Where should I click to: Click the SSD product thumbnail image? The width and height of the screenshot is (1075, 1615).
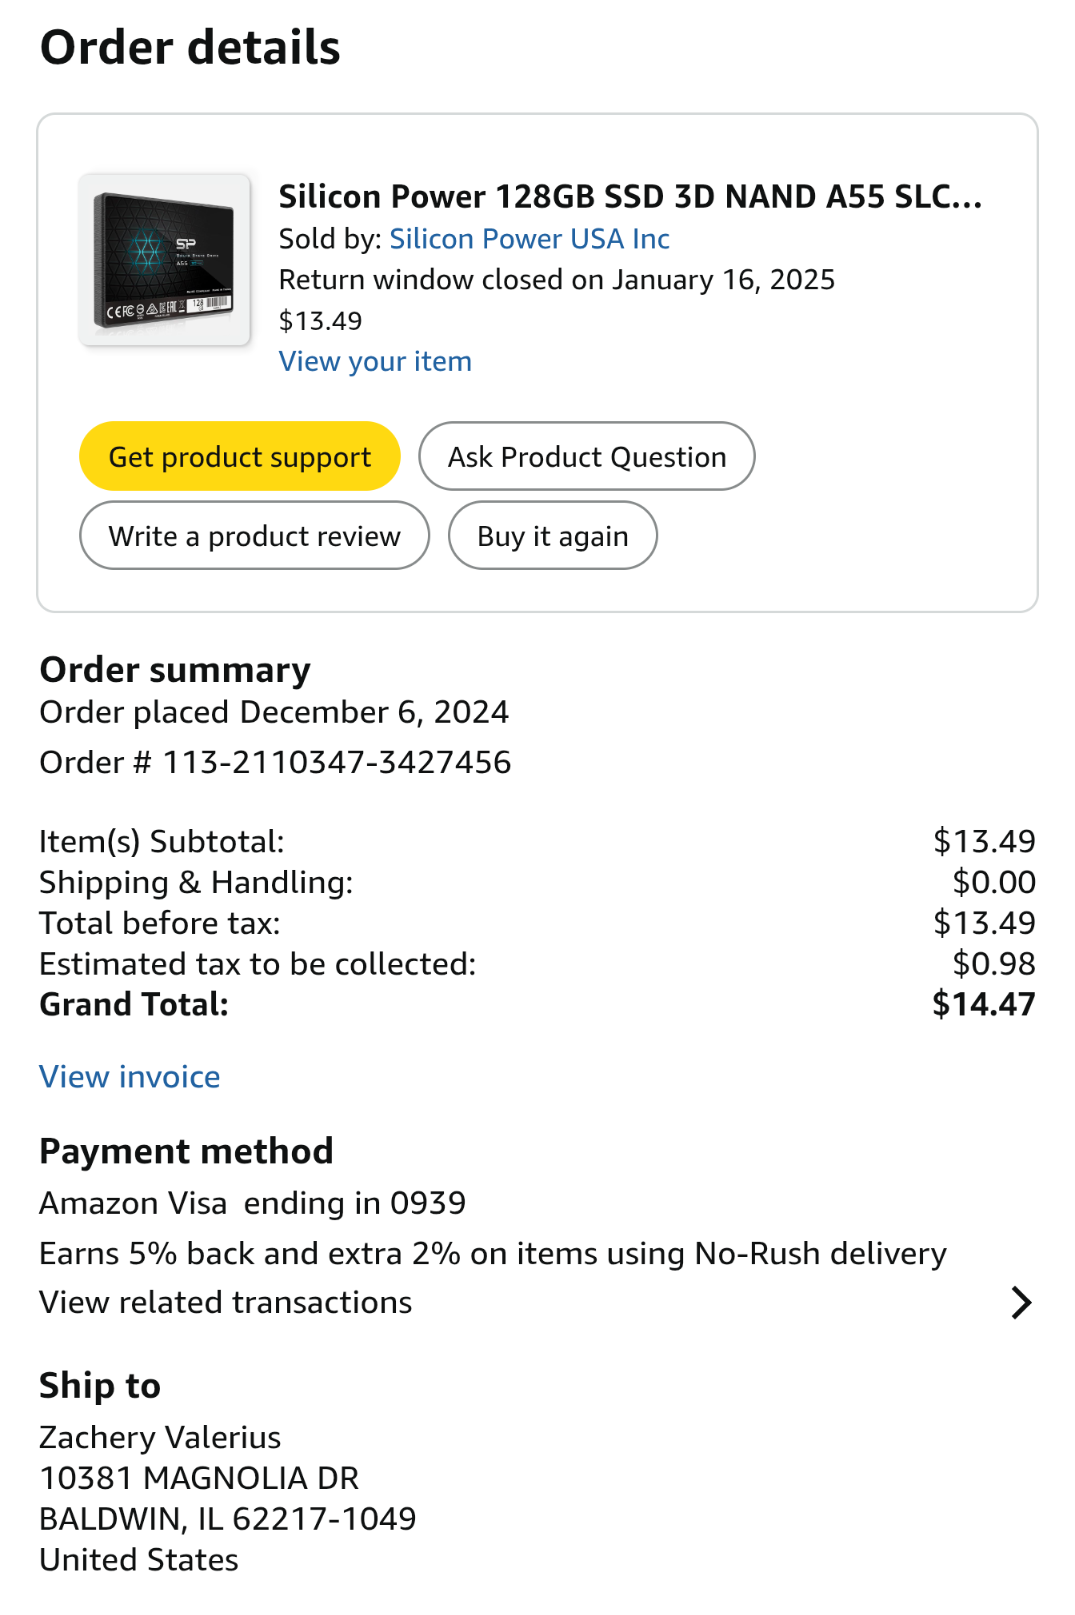pyautogui.click(x=165, y=261)
